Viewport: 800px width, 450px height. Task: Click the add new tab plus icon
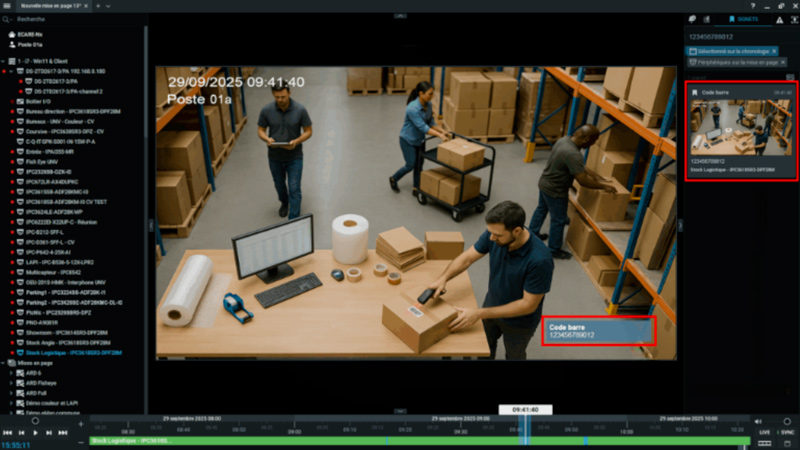pyautogui.click(x=99, y=6)
